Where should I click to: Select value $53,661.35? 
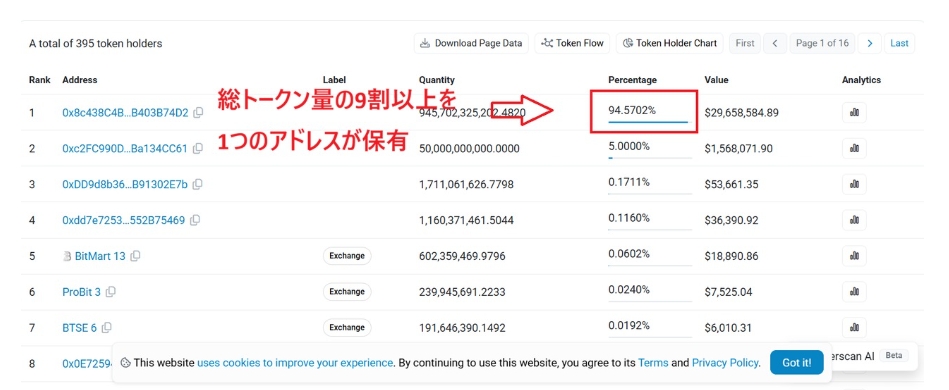click(x=731, y=184)
